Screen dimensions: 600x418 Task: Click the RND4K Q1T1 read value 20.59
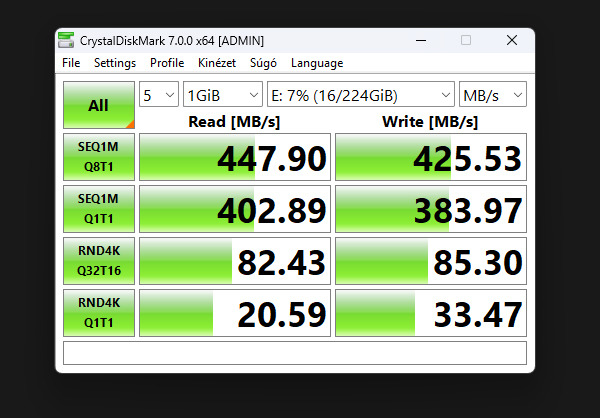click(x=235, y=313)
